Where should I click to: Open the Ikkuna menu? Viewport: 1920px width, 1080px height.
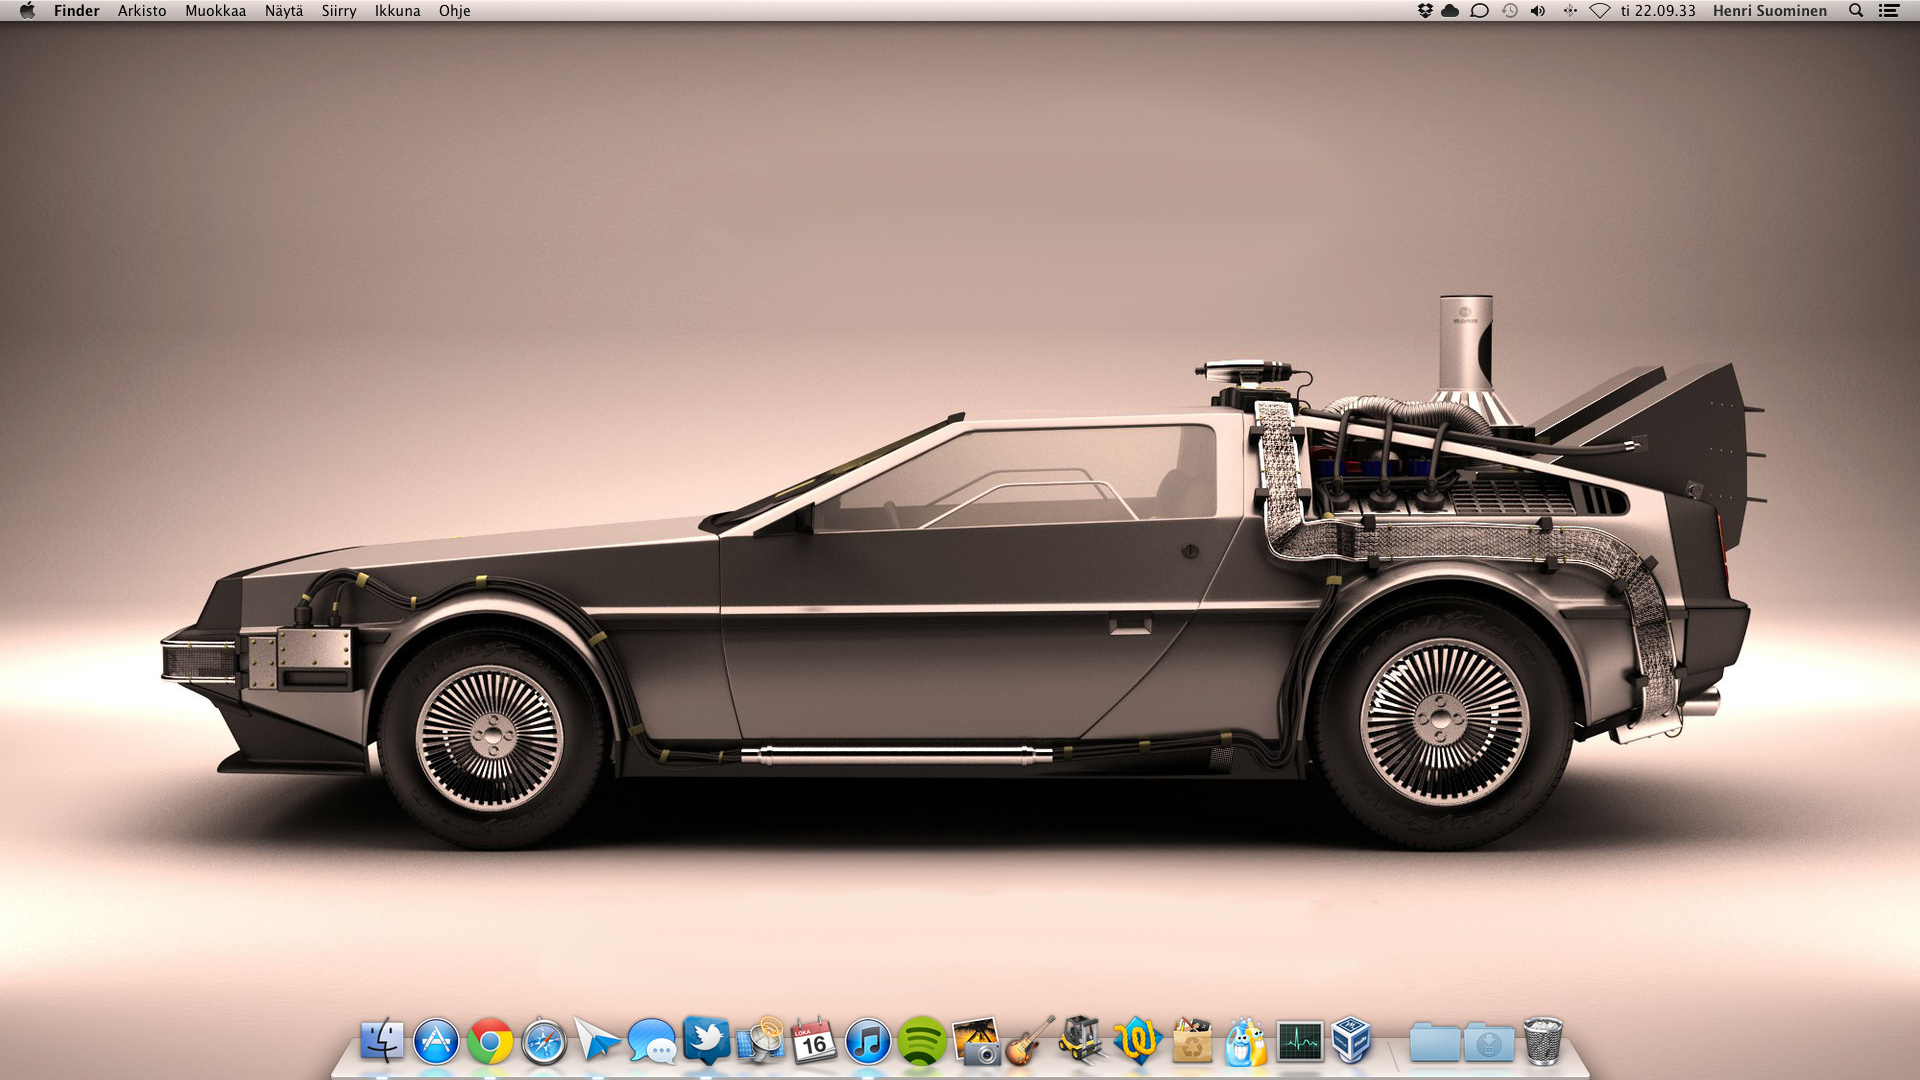(x=397, y=11)
